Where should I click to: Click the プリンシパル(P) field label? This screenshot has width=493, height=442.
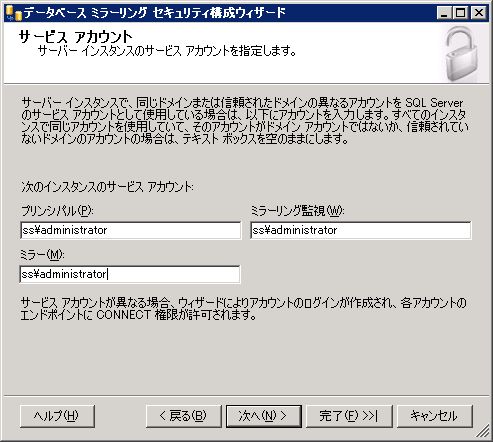pos(57,211)
